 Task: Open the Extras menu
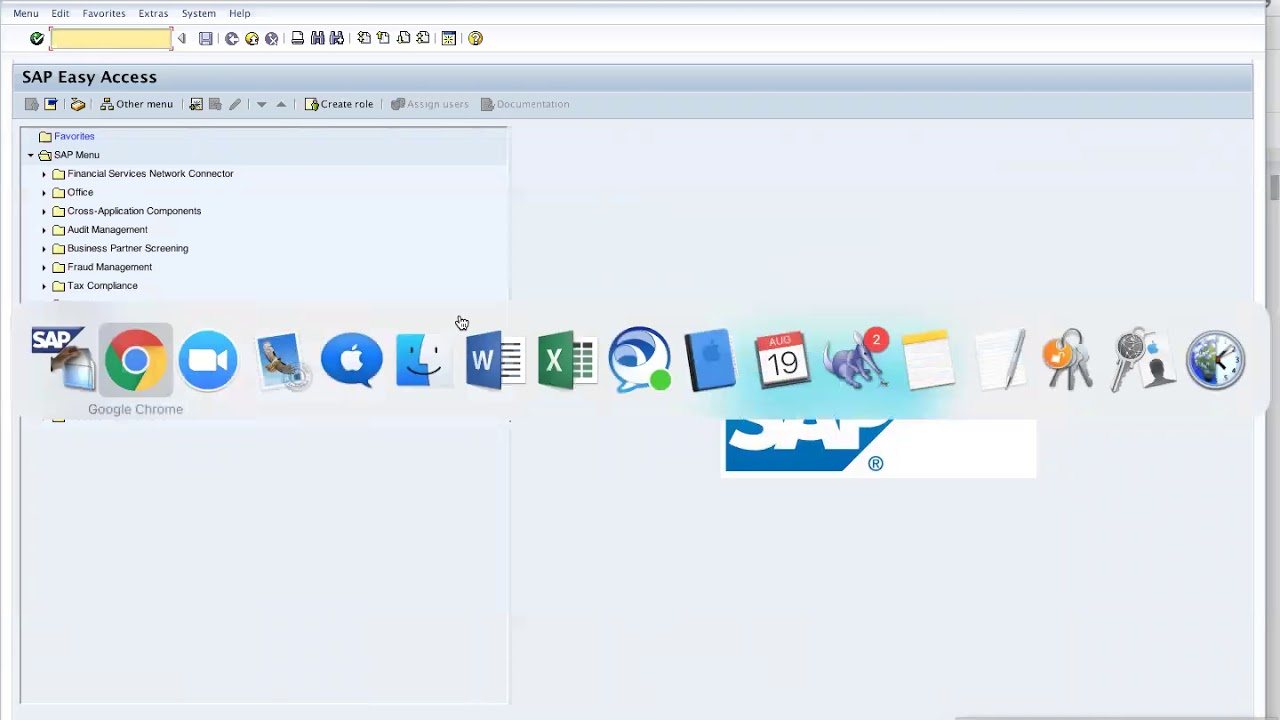153,13
